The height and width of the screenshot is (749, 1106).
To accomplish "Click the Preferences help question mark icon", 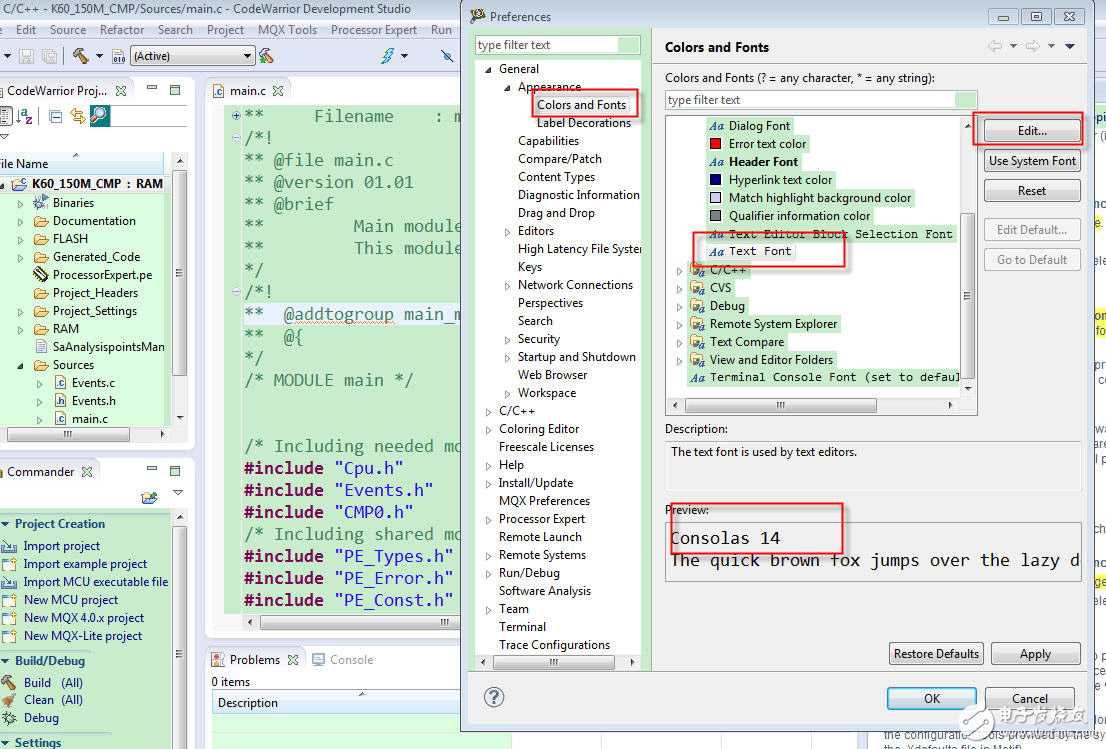I will pyautogui.click(x=494, y=698).
